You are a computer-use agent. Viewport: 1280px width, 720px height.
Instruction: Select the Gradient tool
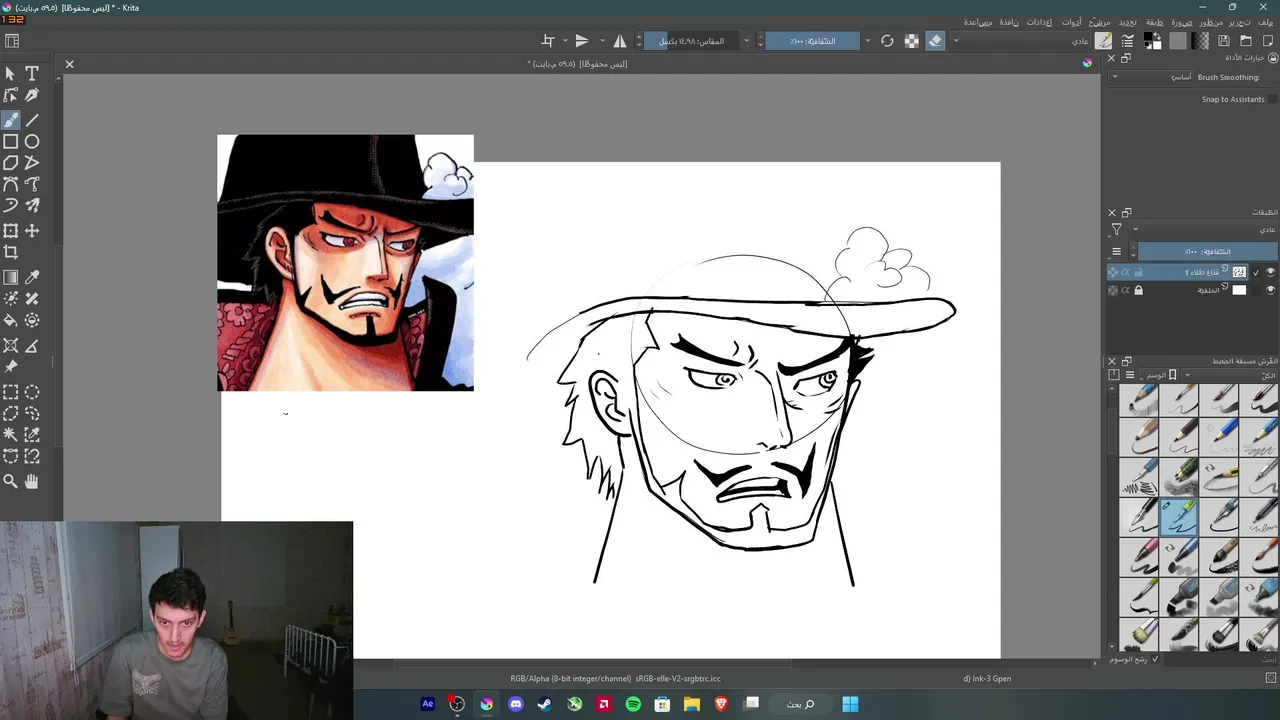[x=10, y=277]
